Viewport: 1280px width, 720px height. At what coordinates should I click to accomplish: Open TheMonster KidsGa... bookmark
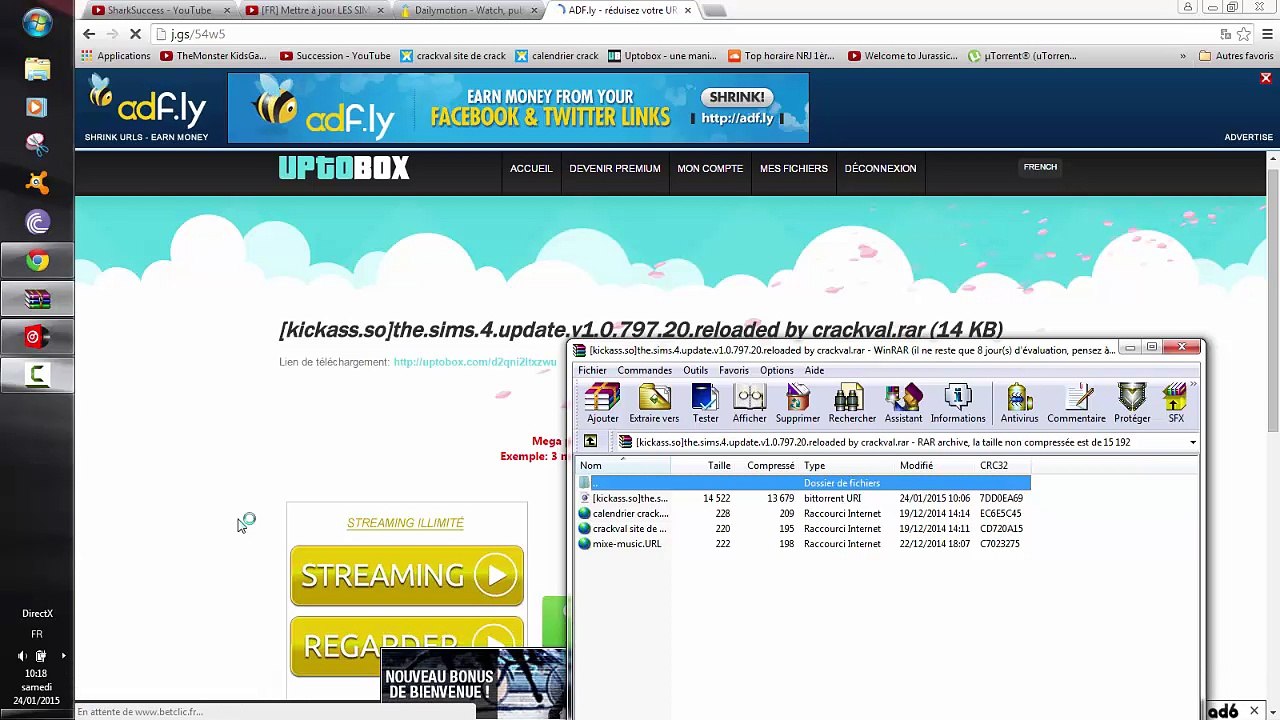click(213, 56)
